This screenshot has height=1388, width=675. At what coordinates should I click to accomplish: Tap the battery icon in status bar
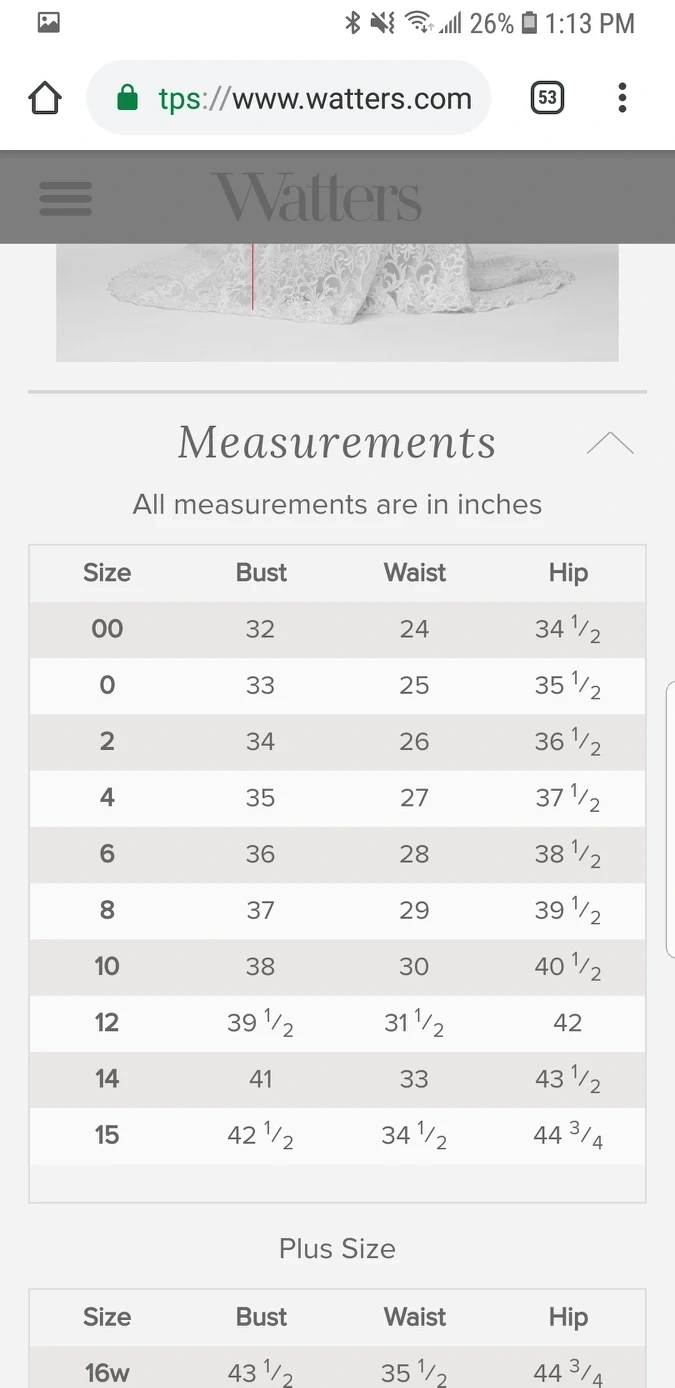pyautogui.click(x=529, y=23)
